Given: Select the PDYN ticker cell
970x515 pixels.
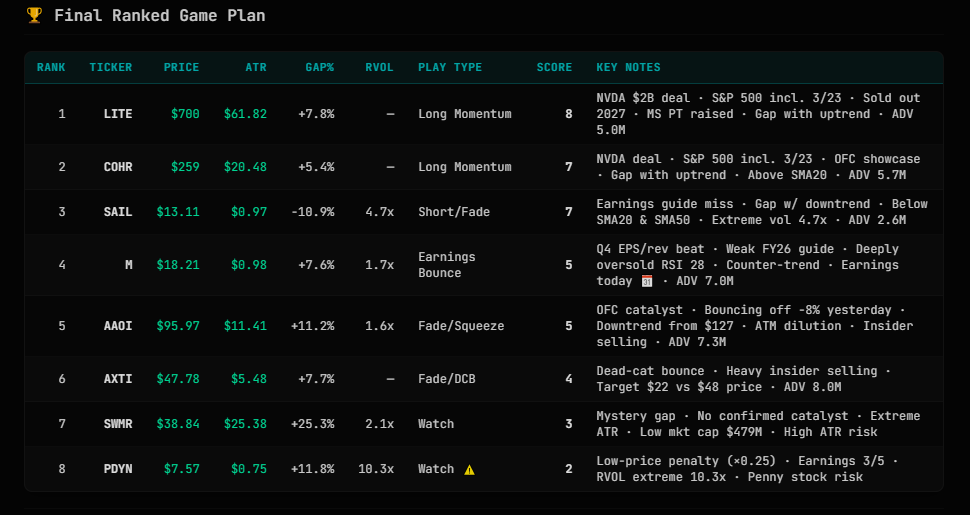Looking at the screenshot, I should coord(118,469).
